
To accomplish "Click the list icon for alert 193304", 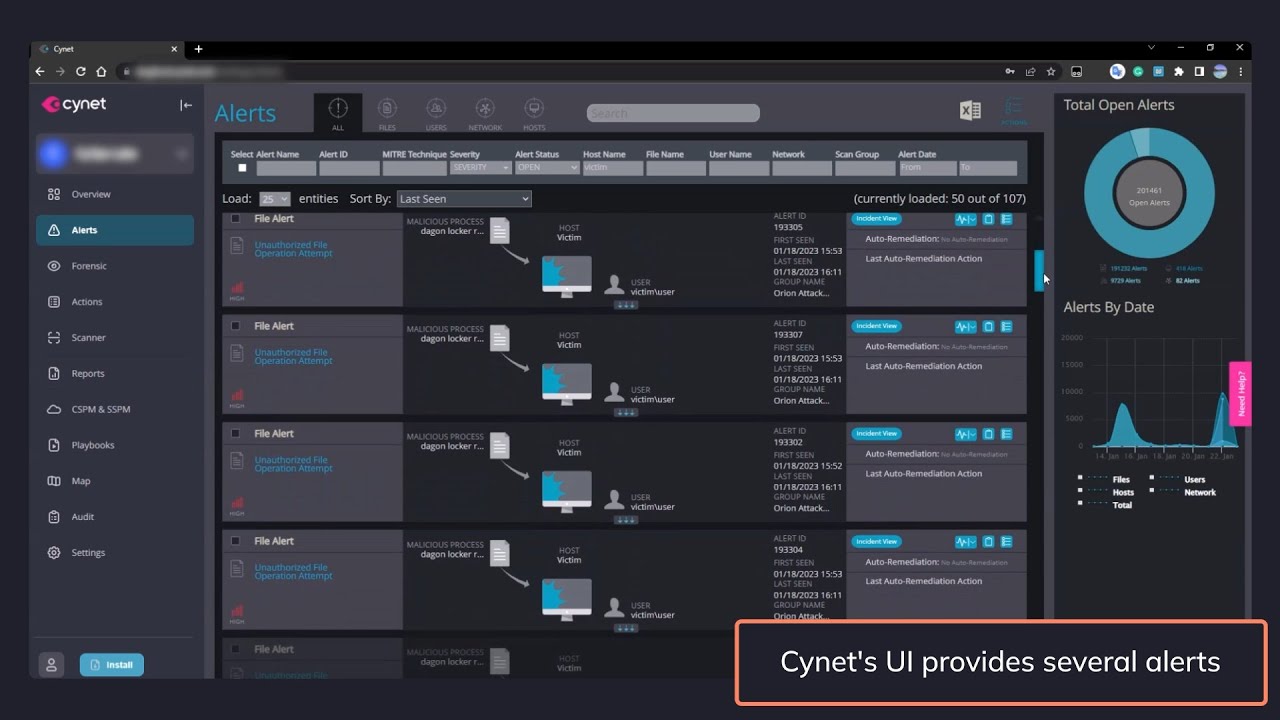I will pos(1007,541).
